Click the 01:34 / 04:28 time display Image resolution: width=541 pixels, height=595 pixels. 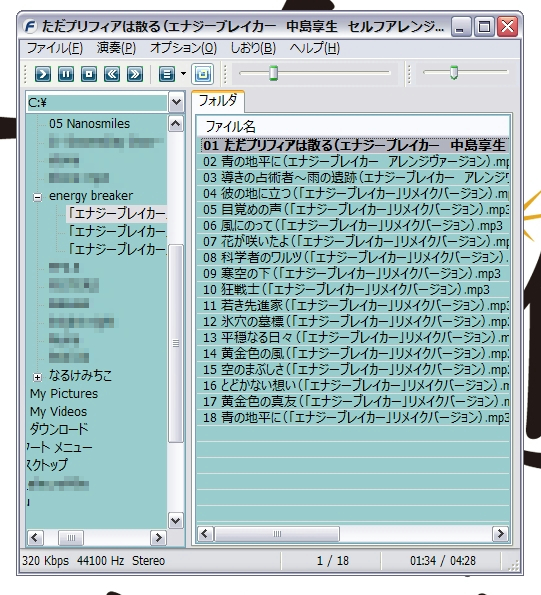point(442,561)
